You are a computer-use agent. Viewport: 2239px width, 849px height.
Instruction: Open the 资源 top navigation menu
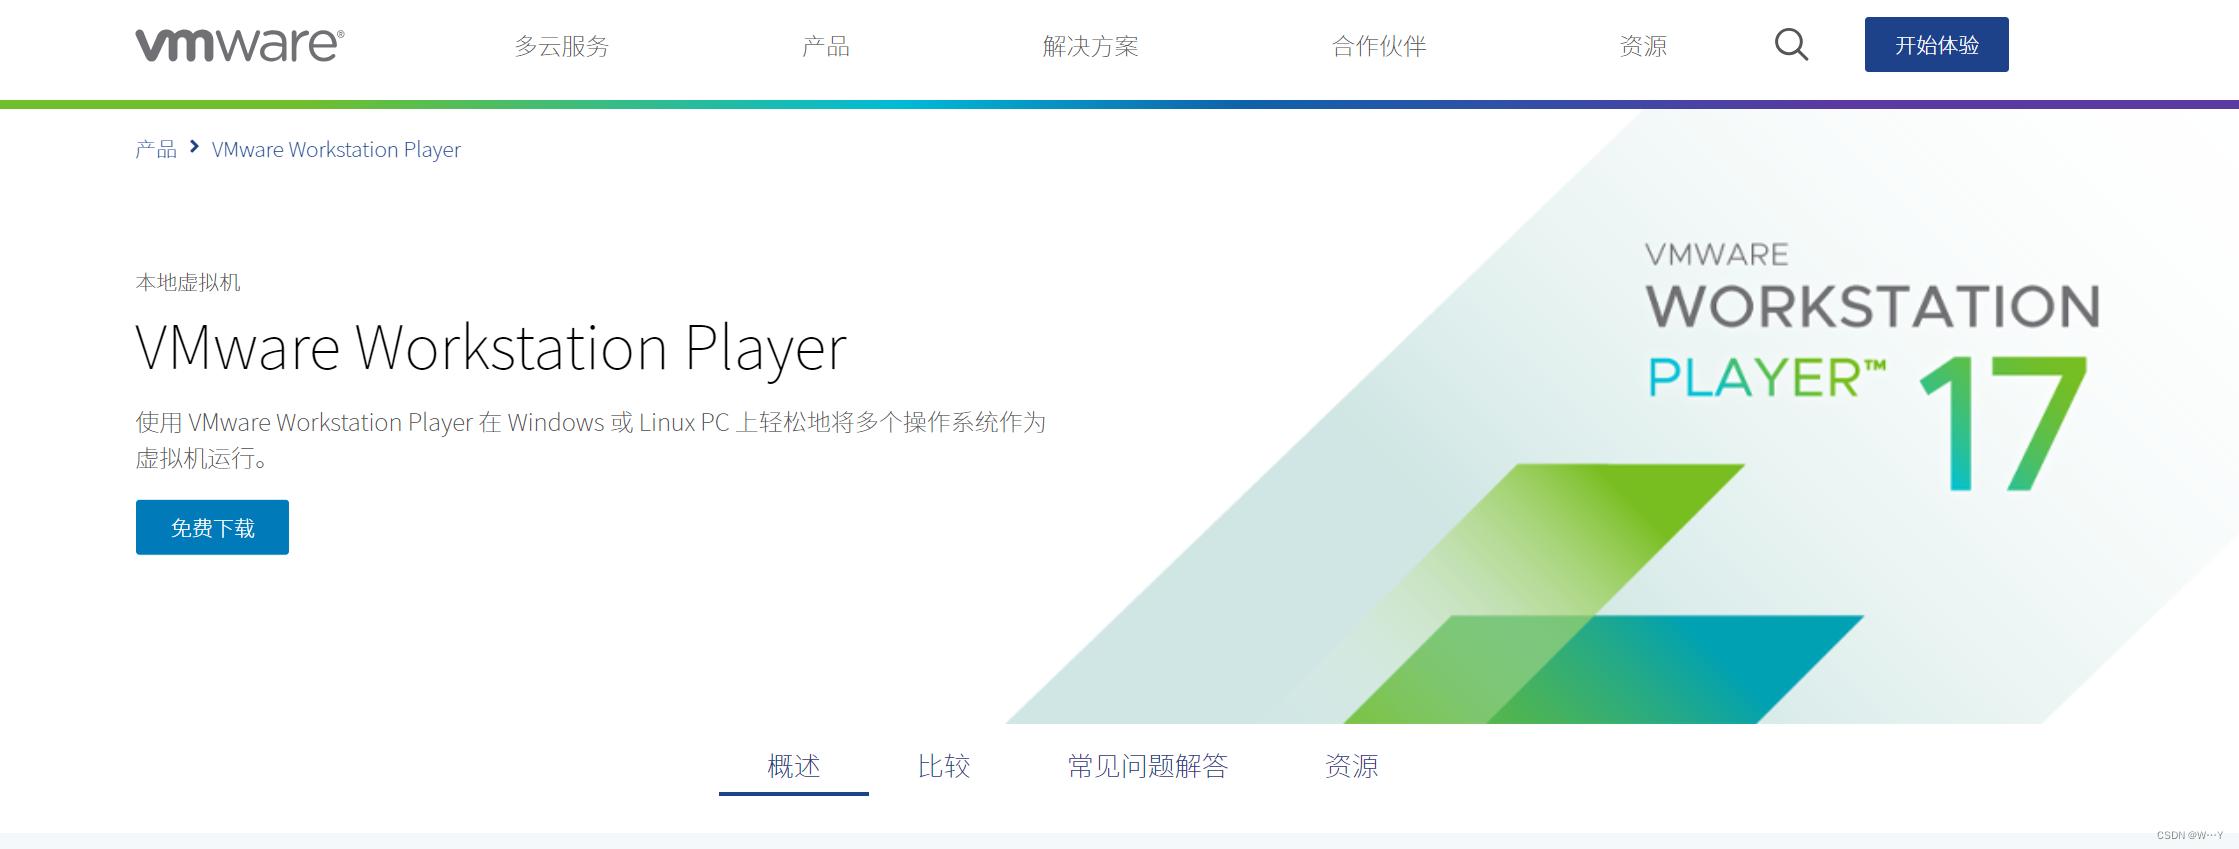tap(1643, 46)
